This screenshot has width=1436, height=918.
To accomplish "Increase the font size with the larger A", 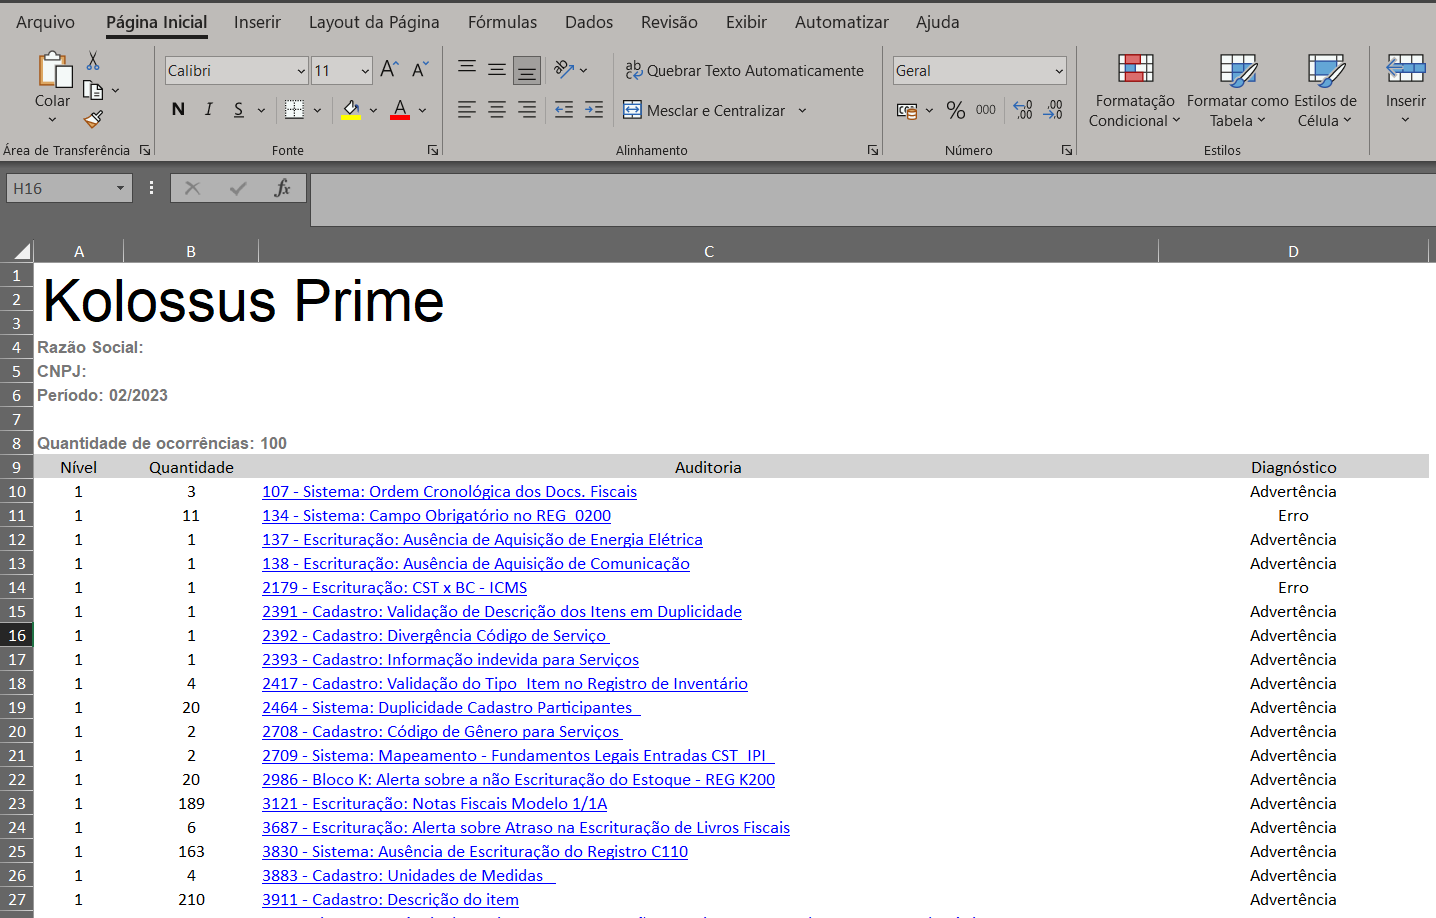I will 390,69.
